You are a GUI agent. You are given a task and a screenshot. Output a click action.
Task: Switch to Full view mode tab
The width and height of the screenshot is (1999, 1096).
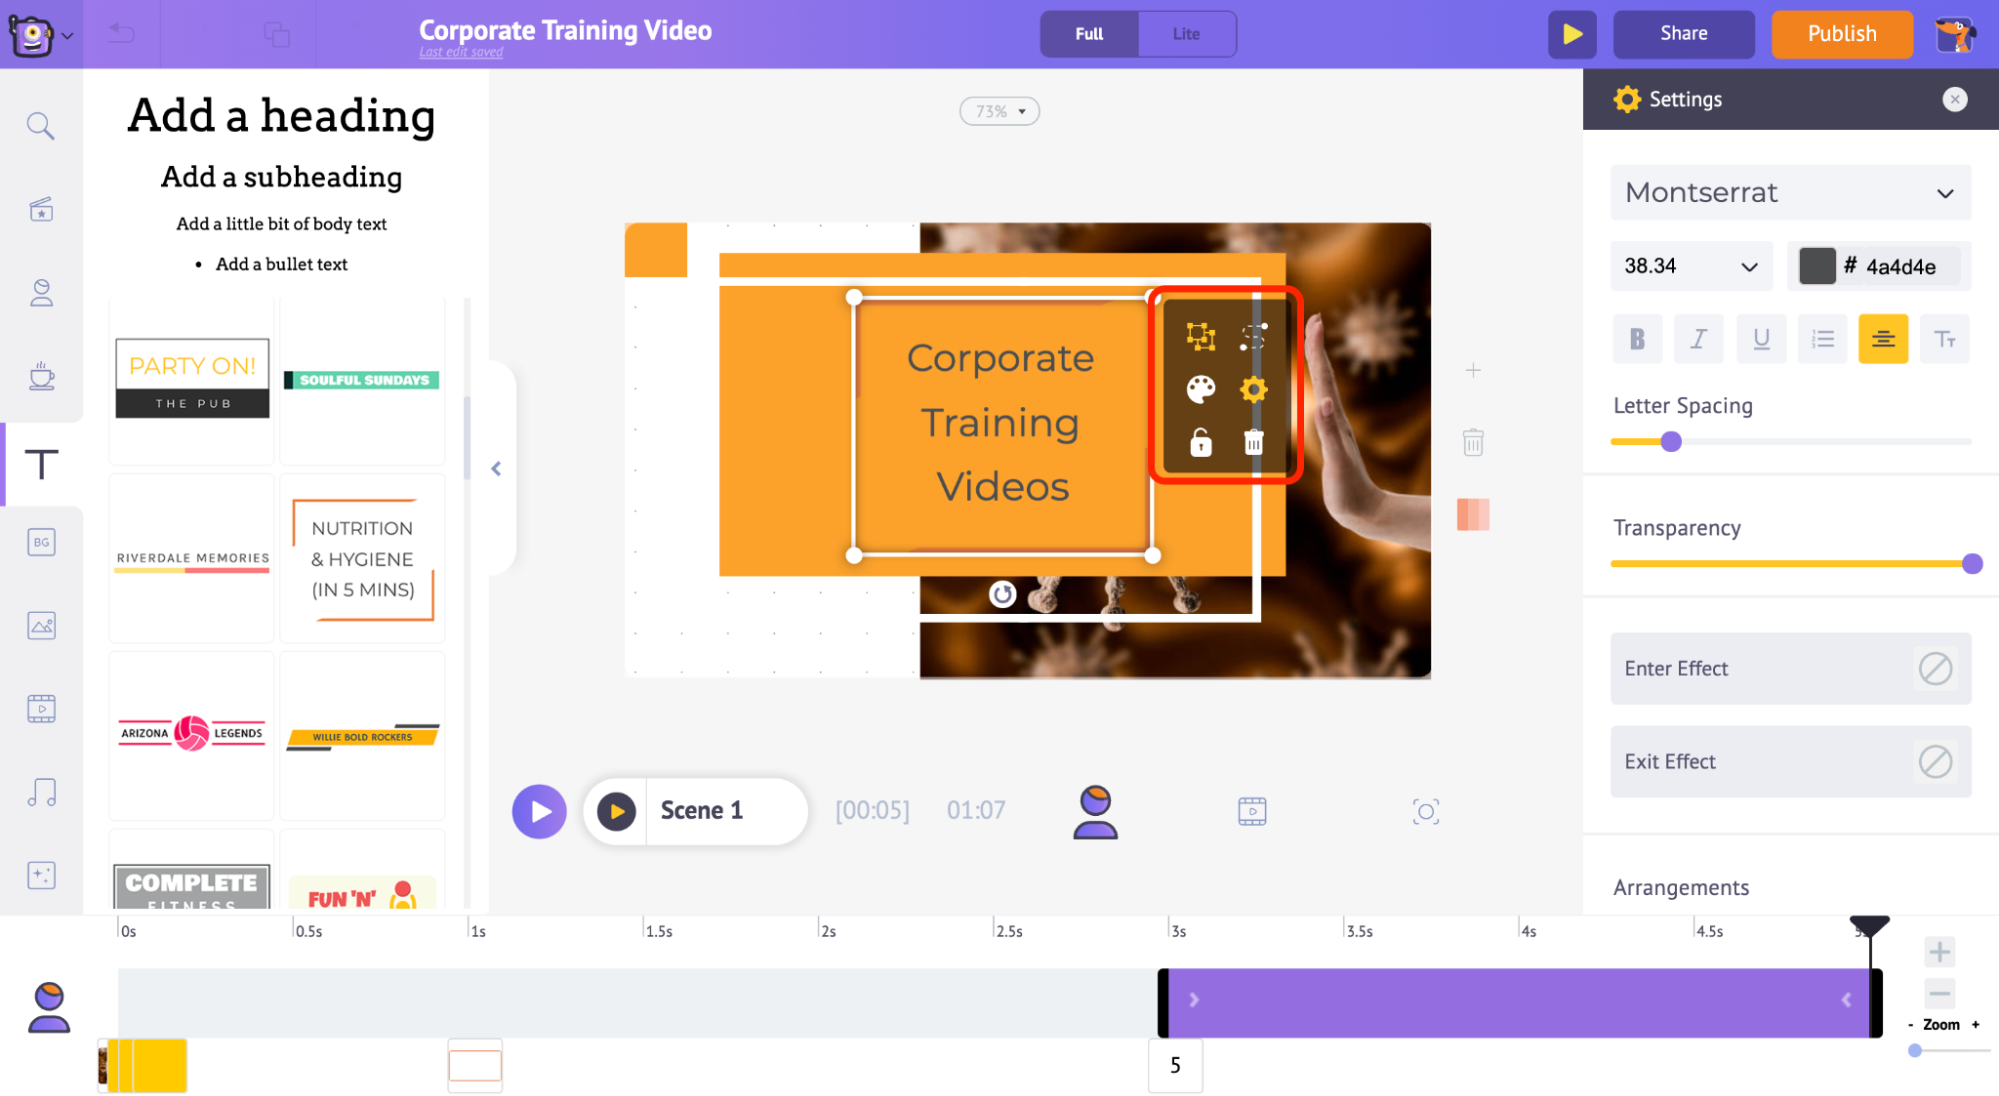tap(1088, 31)
